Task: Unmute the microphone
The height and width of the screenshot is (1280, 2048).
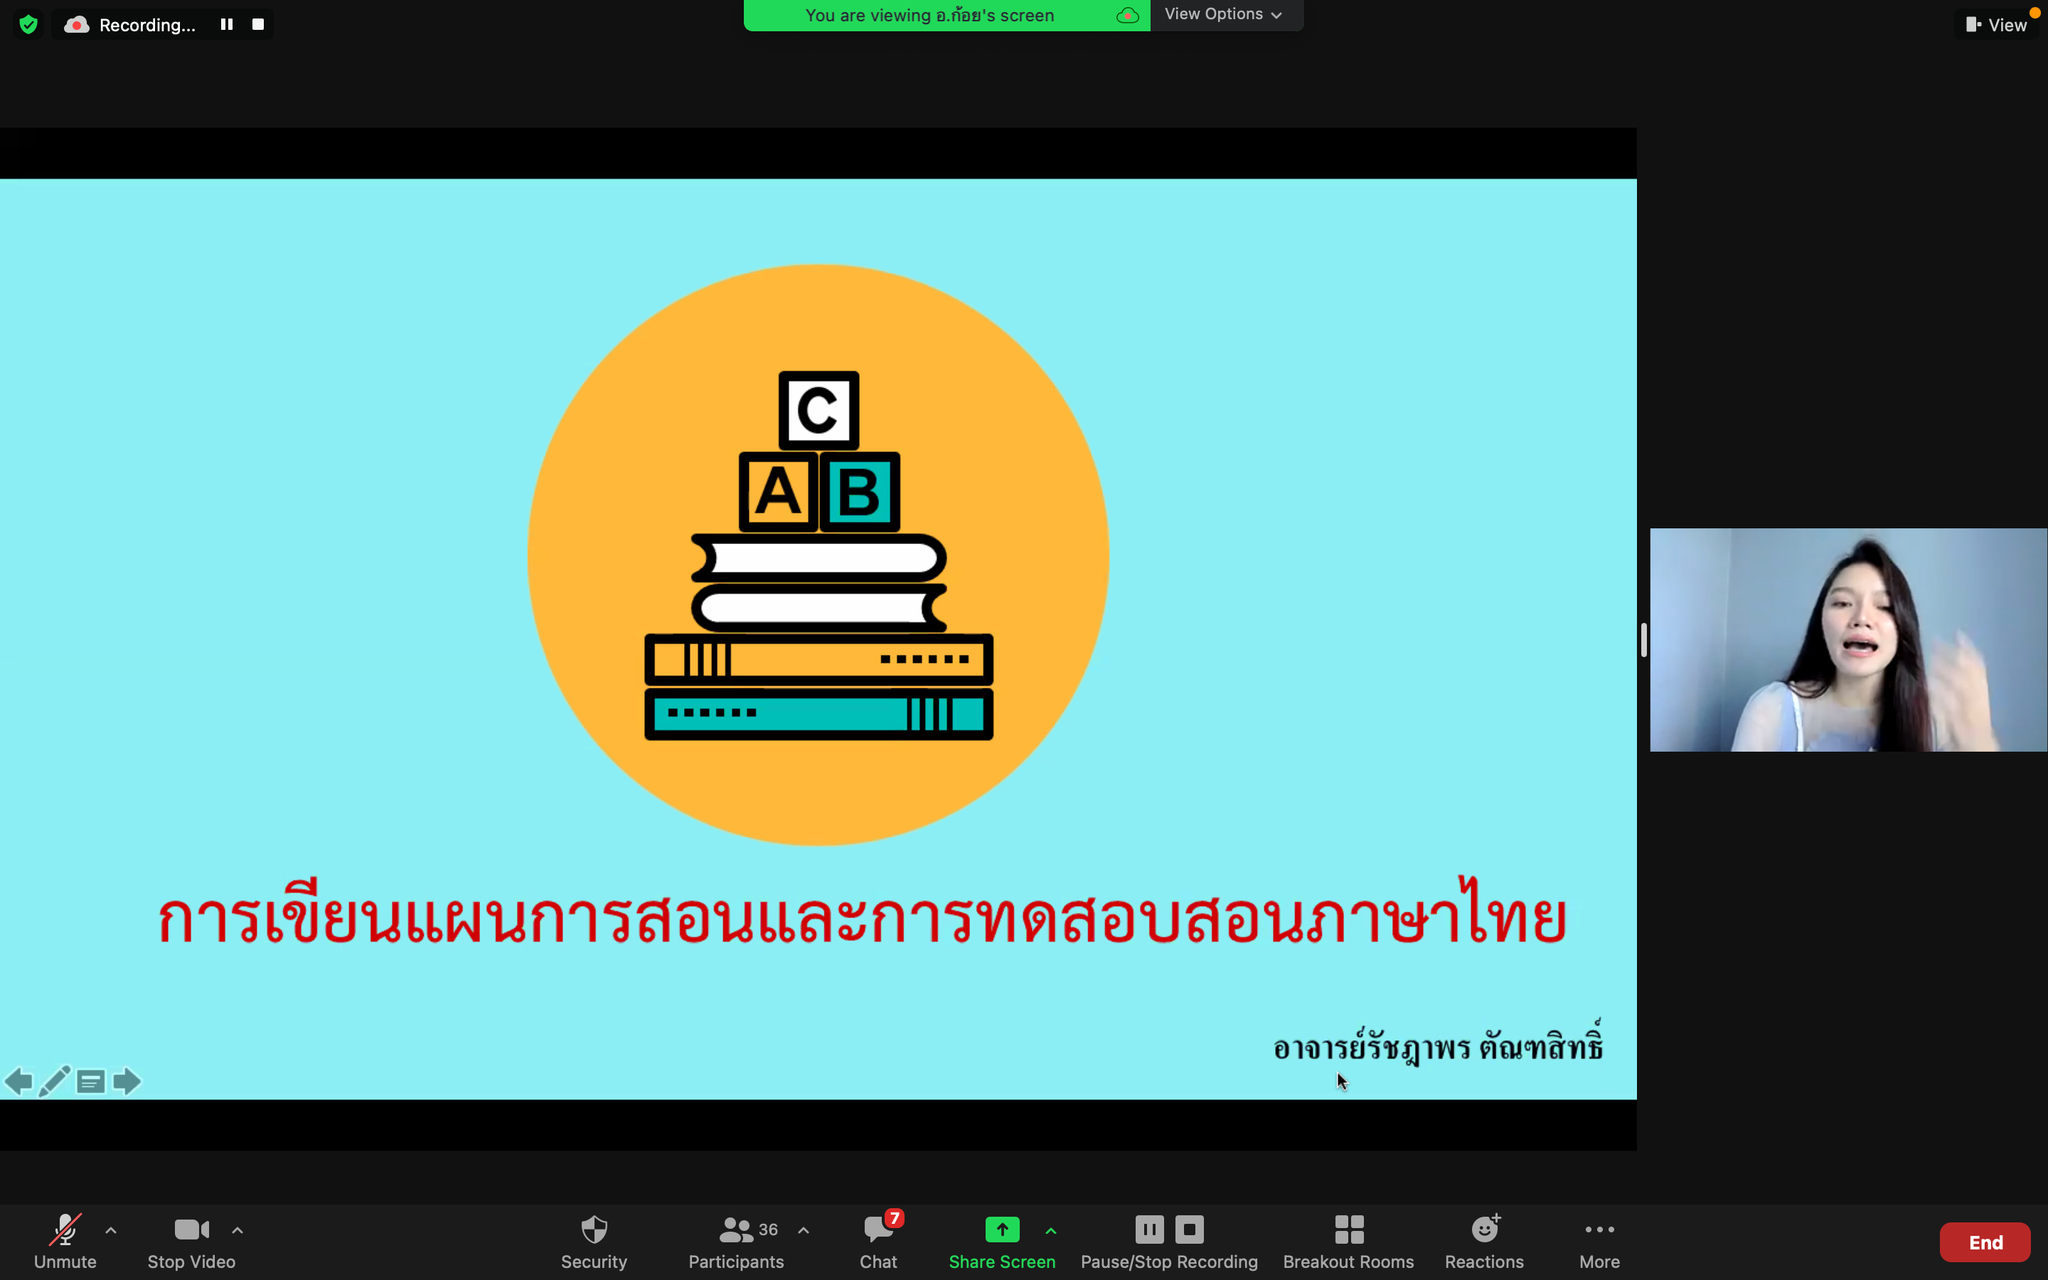Action: click(65, 1241)
